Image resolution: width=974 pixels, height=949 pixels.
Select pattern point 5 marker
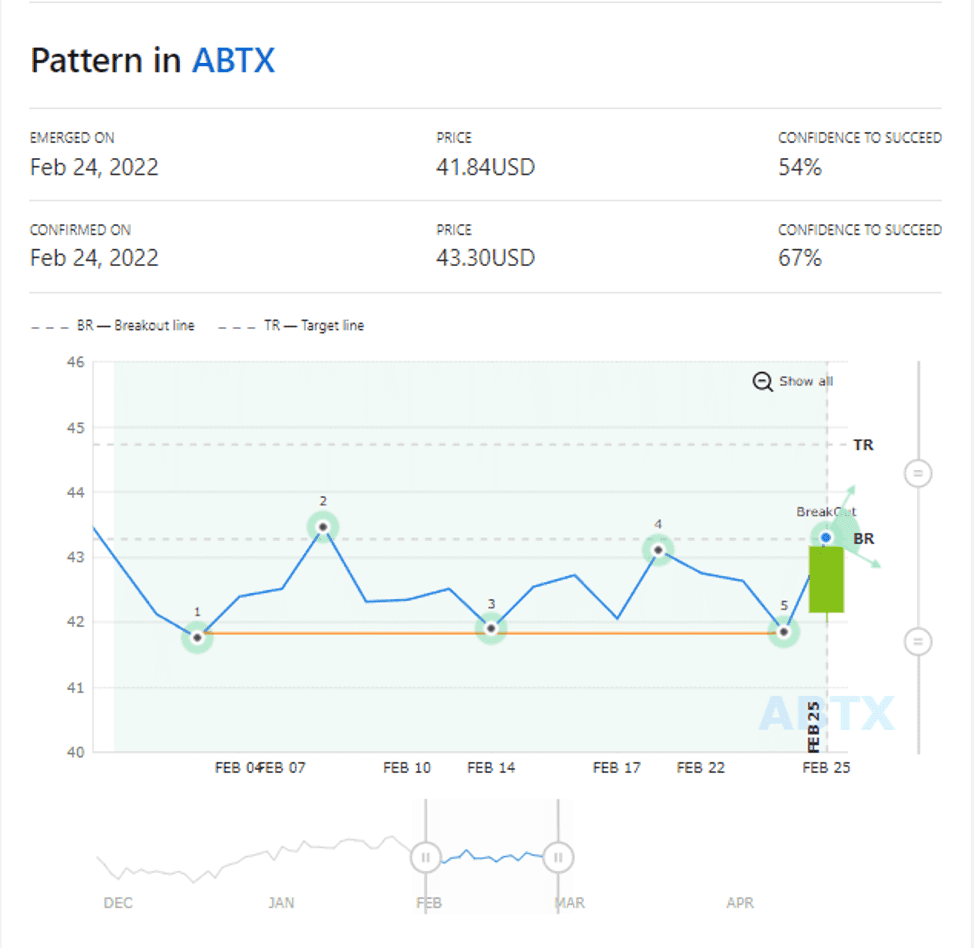tap(784, 632)
